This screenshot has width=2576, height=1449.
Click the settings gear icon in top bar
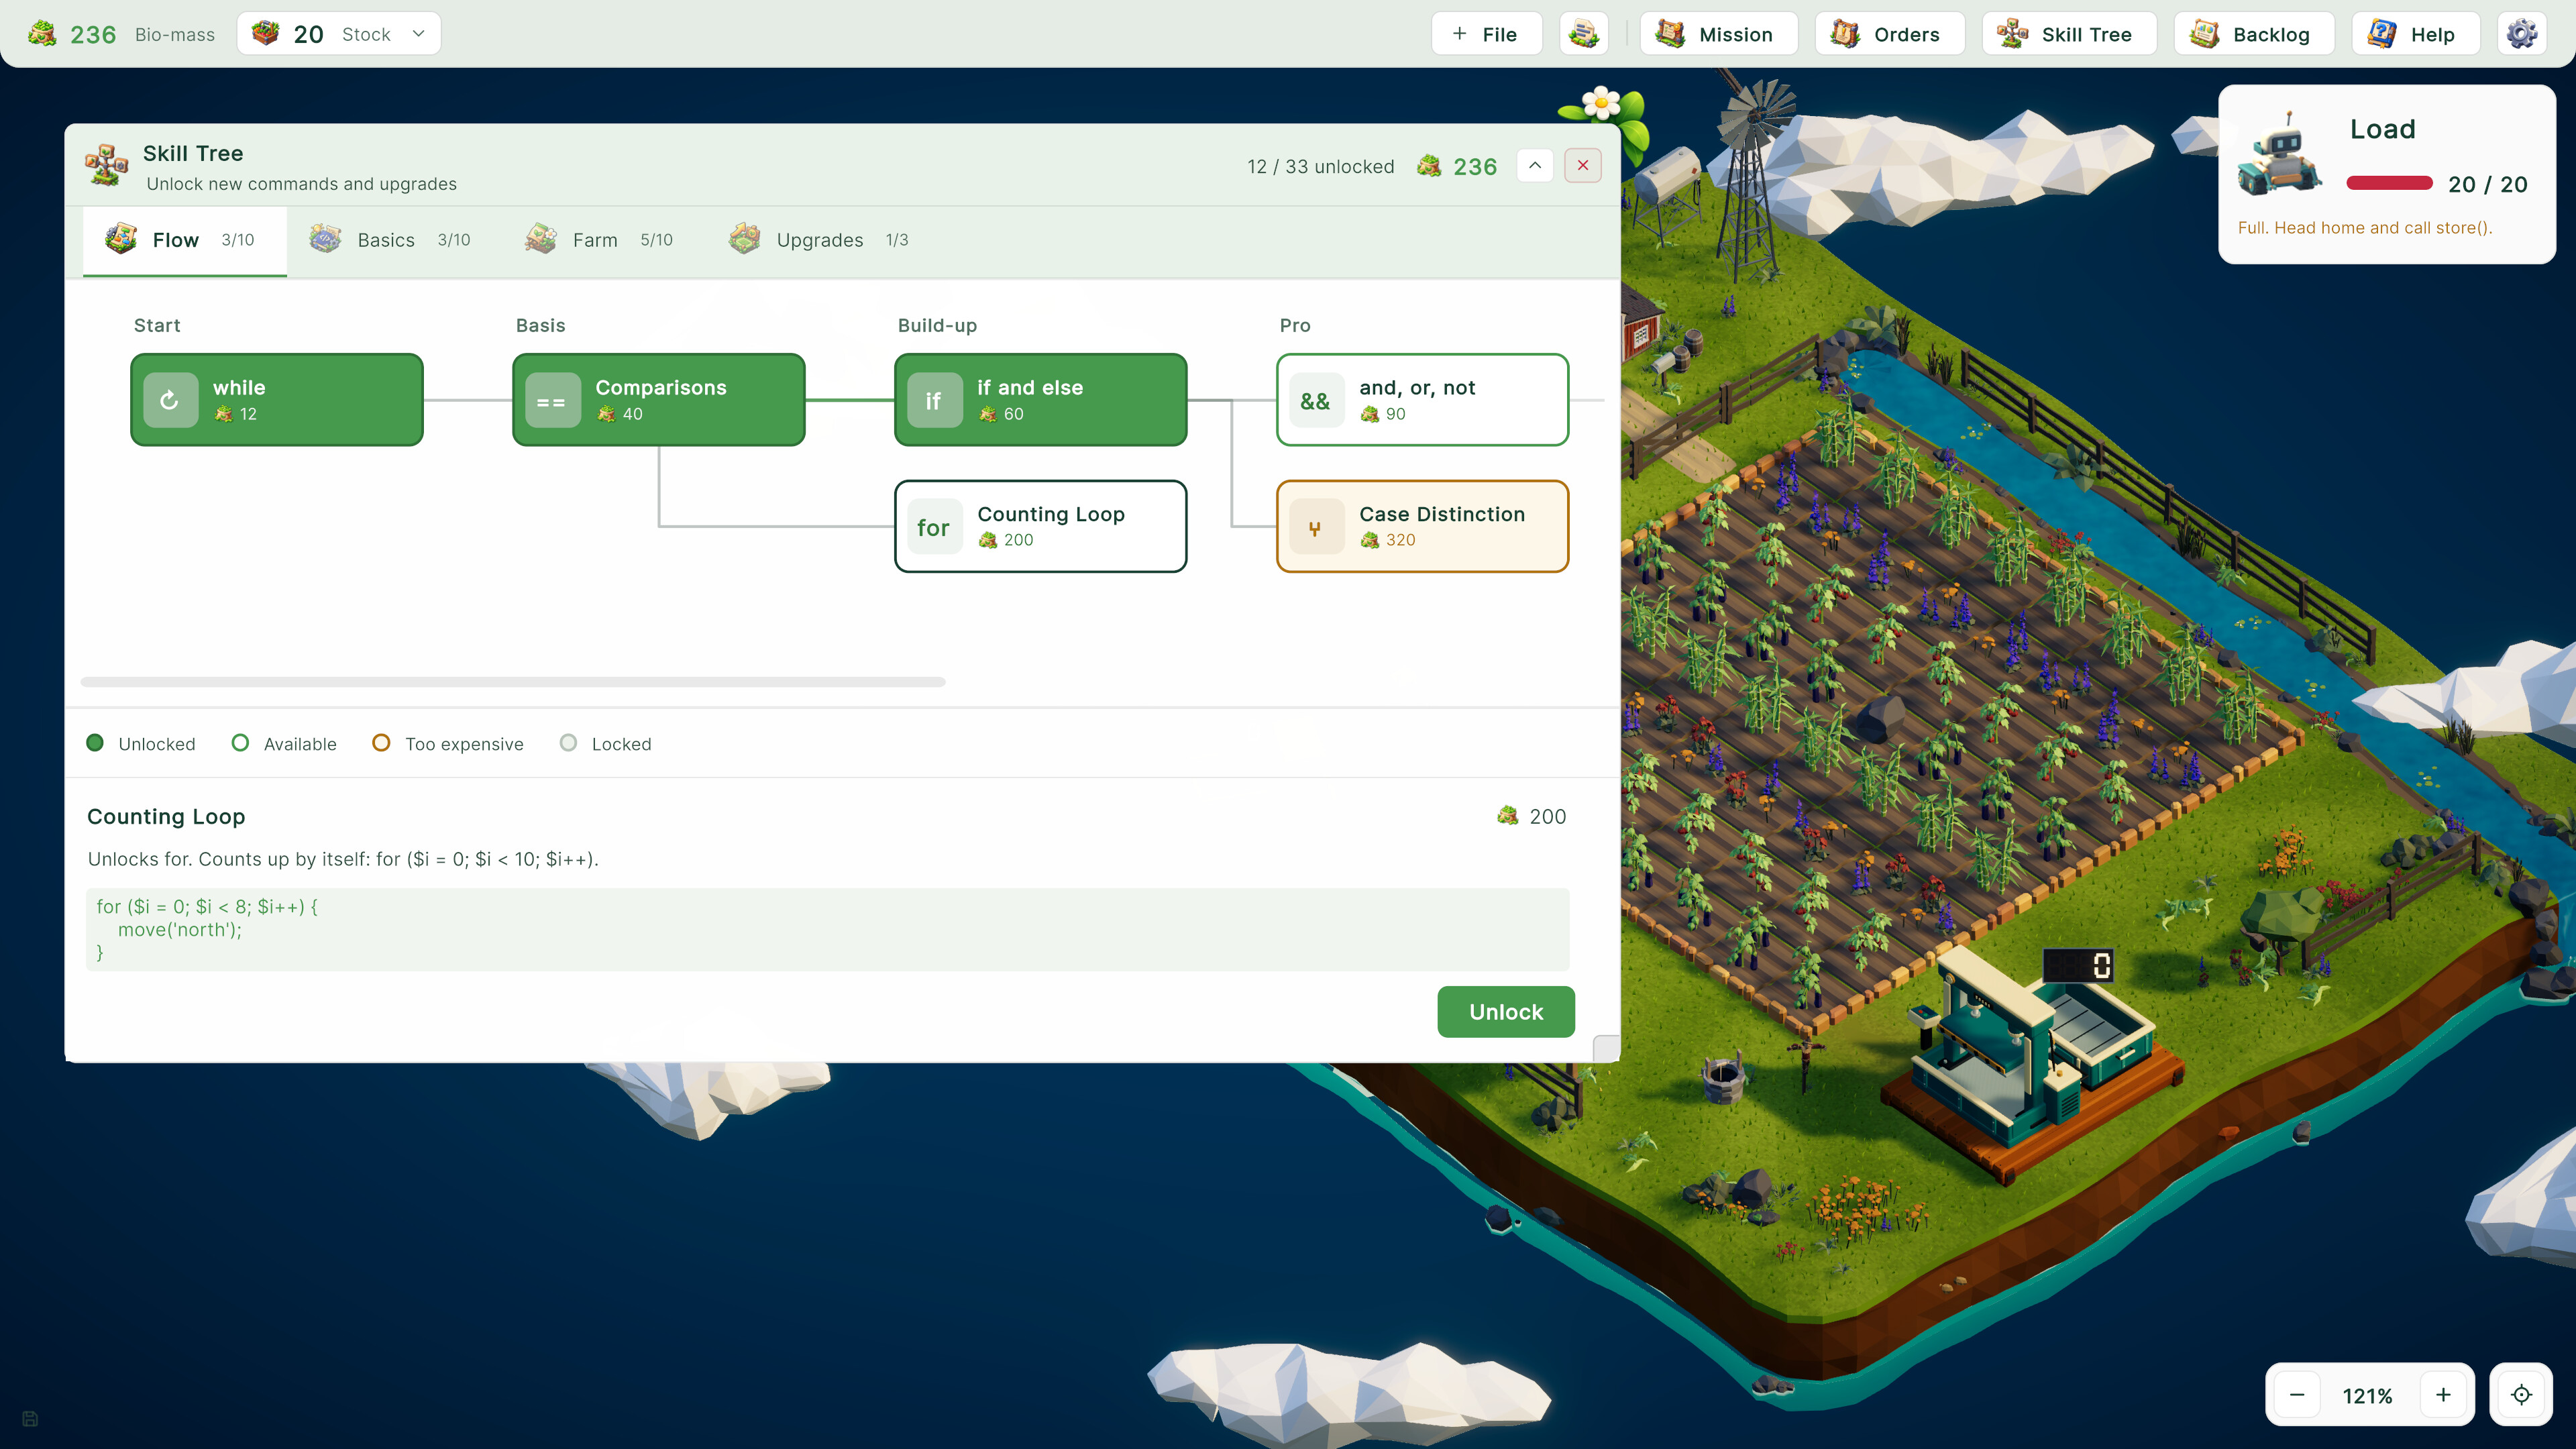[2521, 34]
